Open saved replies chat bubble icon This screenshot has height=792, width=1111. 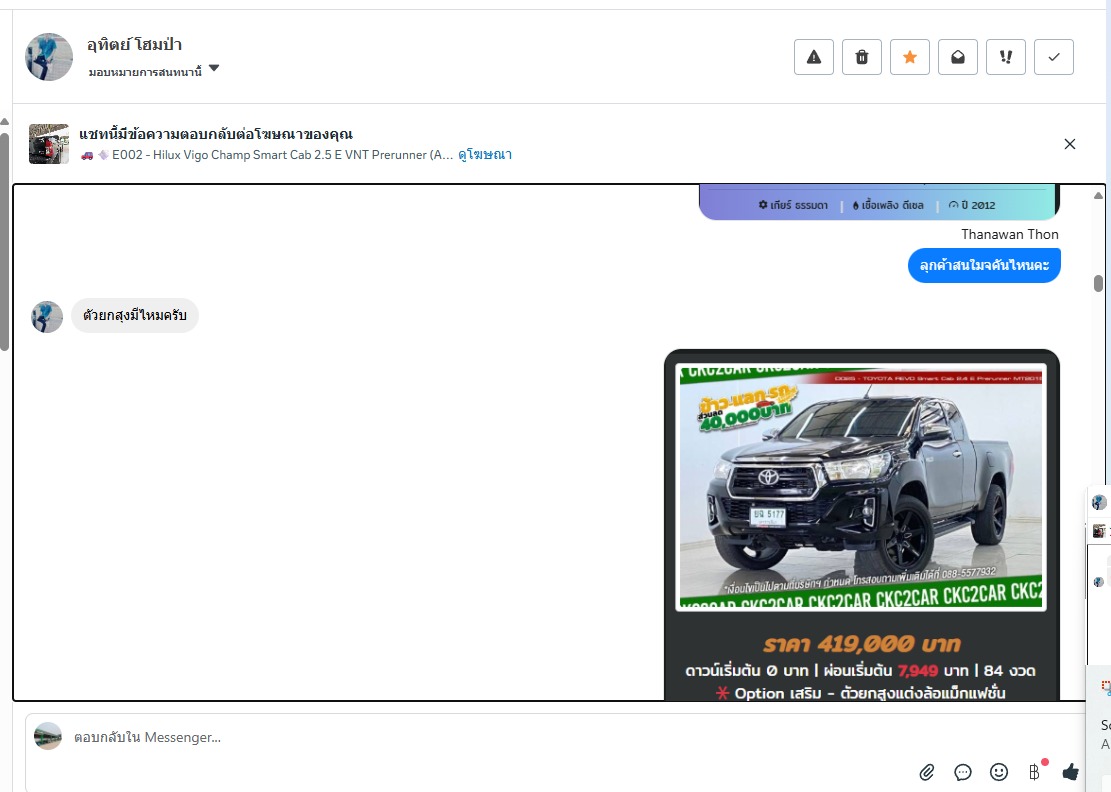[x=963, y=772]
